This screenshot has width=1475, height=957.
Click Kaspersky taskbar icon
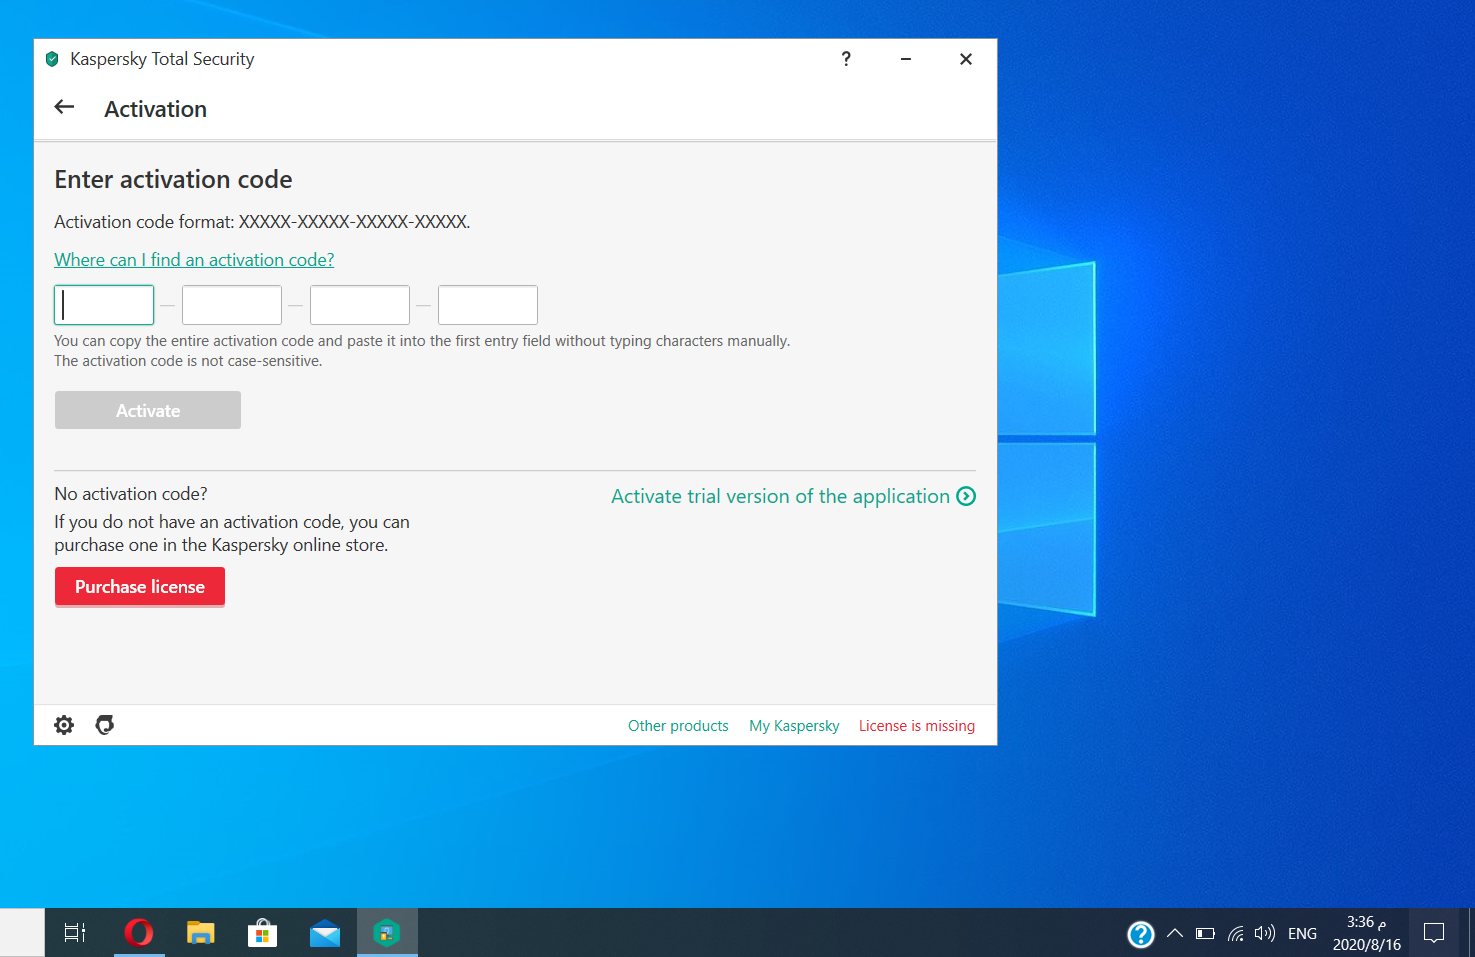pyautogui.click(x=387, y=933)
